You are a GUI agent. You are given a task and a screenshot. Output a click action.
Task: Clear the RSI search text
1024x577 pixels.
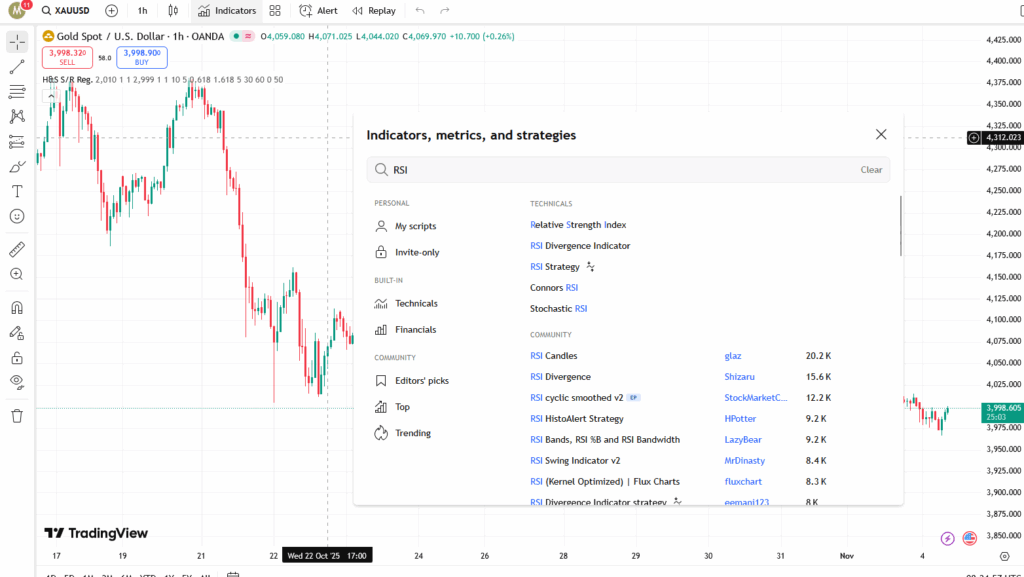(x=871, y=170)
